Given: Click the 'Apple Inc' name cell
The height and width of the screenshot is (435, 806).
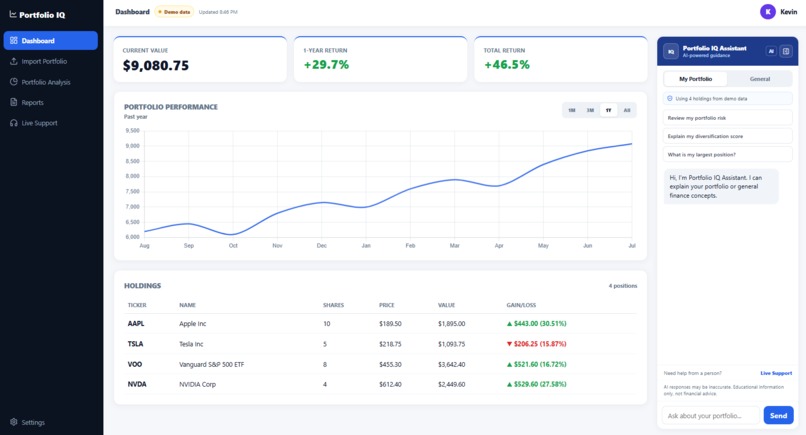Looking at the screenshot, I should [192, 323].
